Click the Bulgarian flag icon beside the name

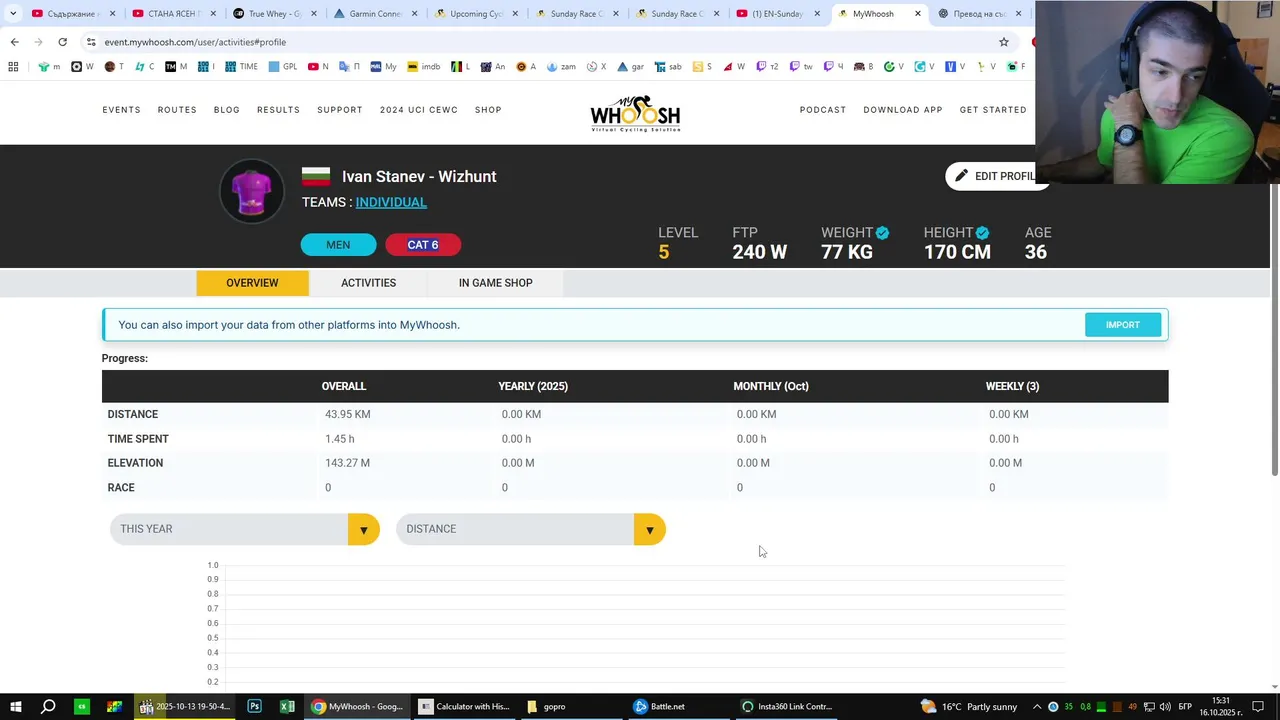pyautogui.click(x=316, y=176)
